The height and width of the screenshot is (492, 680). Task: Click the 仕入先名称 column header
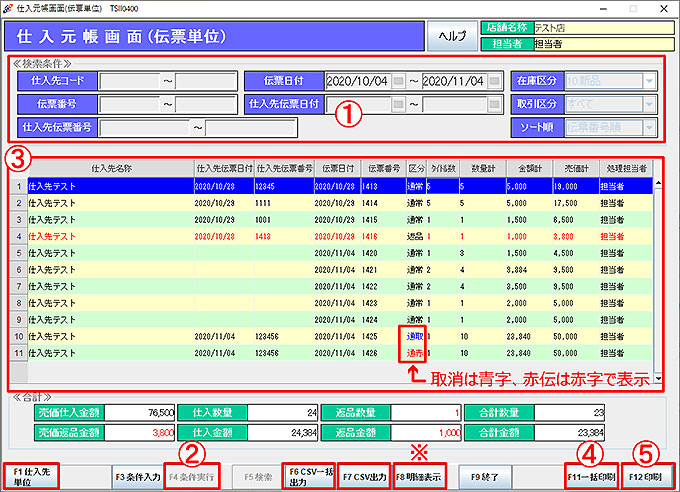(111, 168)
